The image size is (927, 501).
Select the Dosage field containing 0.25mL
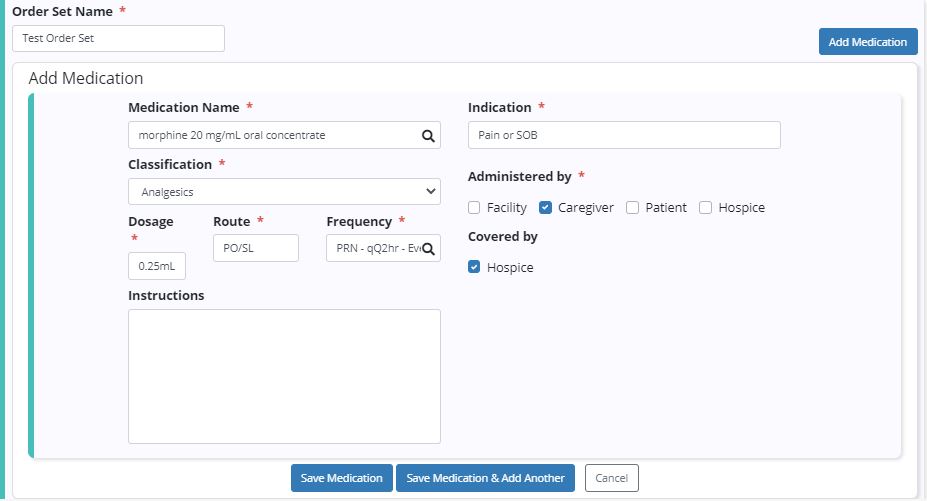click(157, 267)
